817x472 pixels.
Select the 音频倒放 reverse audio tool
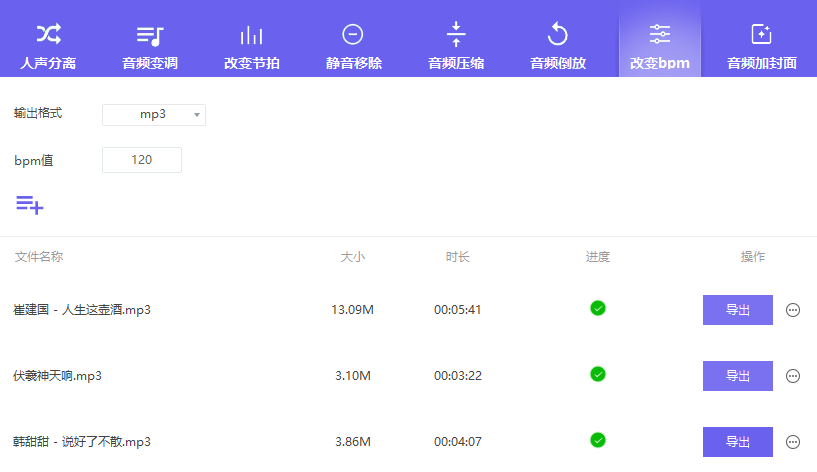557,45
